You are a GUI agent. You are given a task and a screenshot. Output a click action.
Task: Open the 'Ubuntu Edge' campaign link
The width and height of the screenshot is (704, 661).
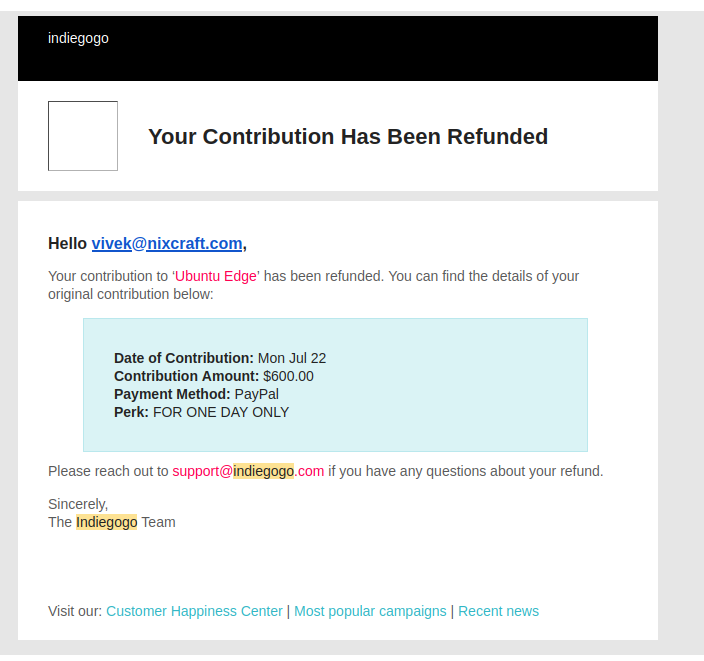[x=215, y=276]
